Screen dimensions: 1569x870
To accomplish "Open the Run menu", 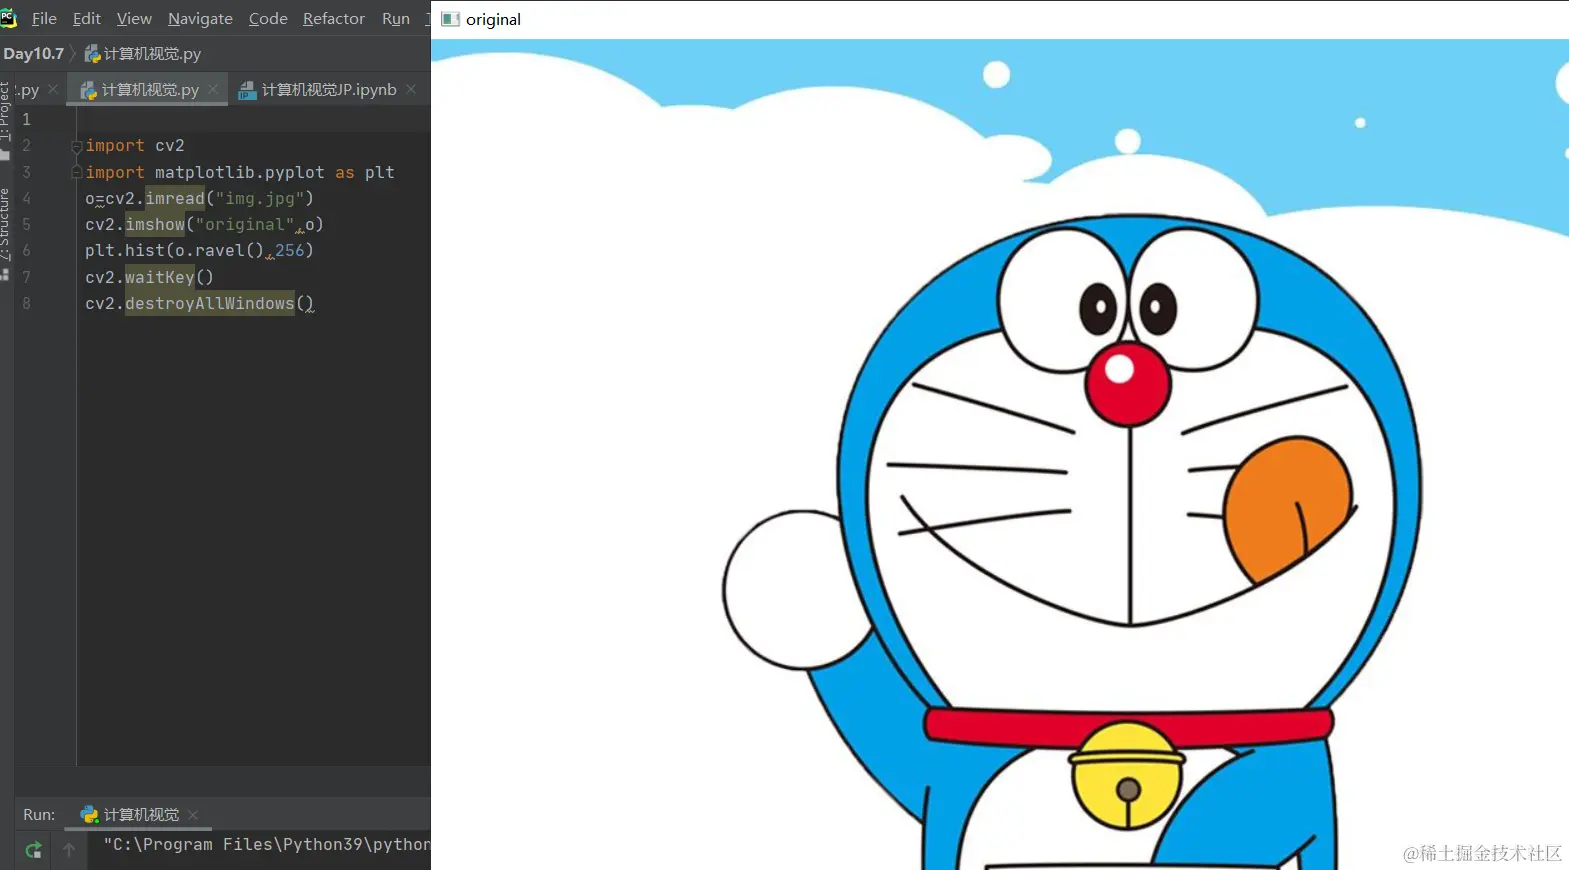I will coord(396,19).
